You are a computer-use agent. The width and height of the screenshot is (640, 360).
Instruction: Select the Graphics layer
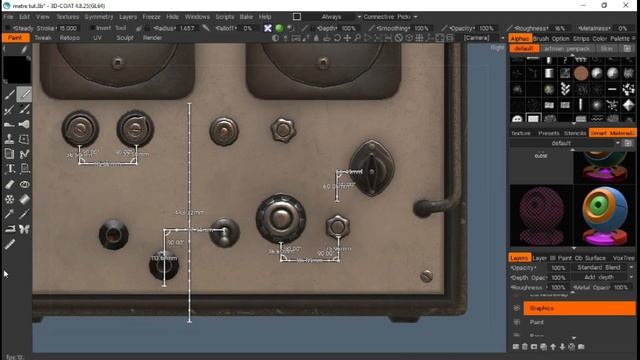click(579, 308)
